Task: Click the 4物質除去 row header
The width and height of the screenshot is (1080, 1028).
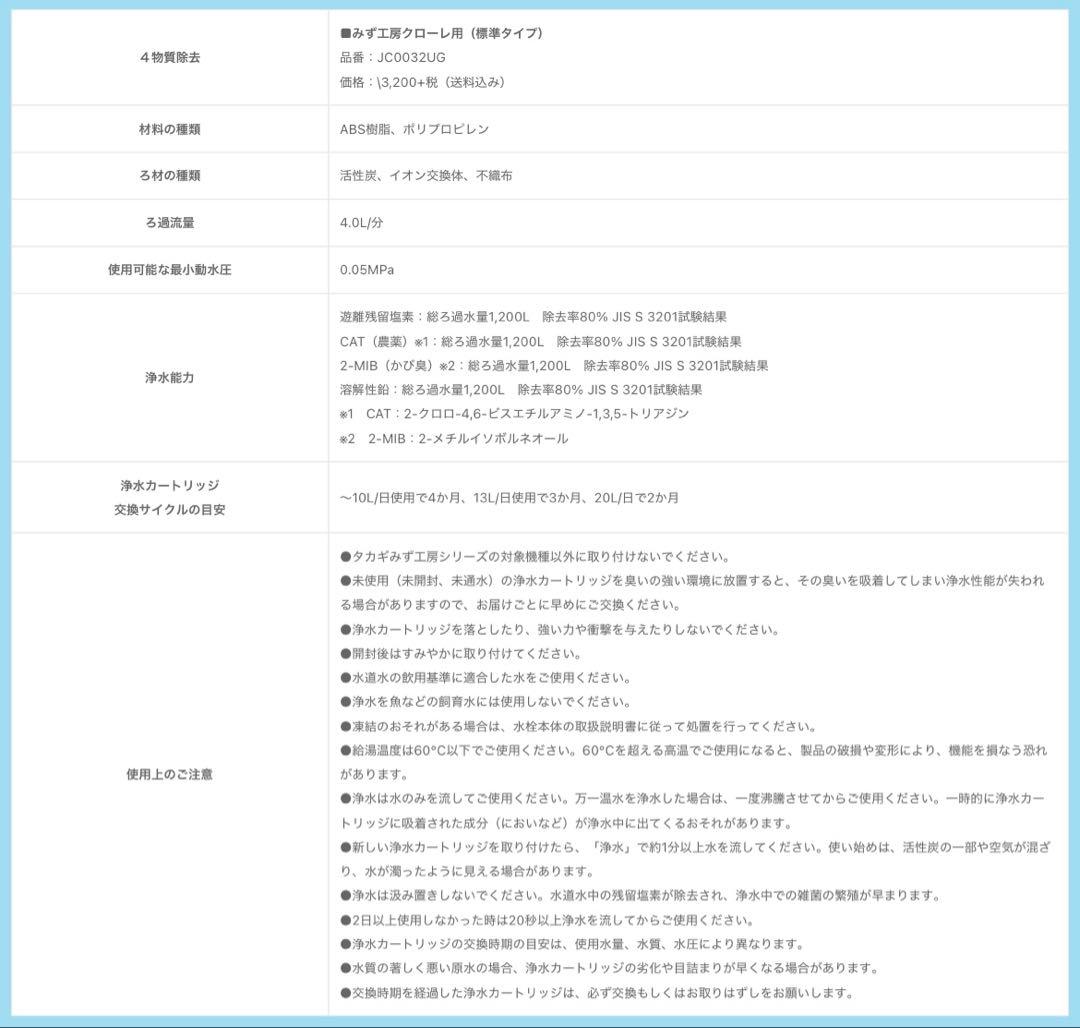Action: (x=169, y=58)
